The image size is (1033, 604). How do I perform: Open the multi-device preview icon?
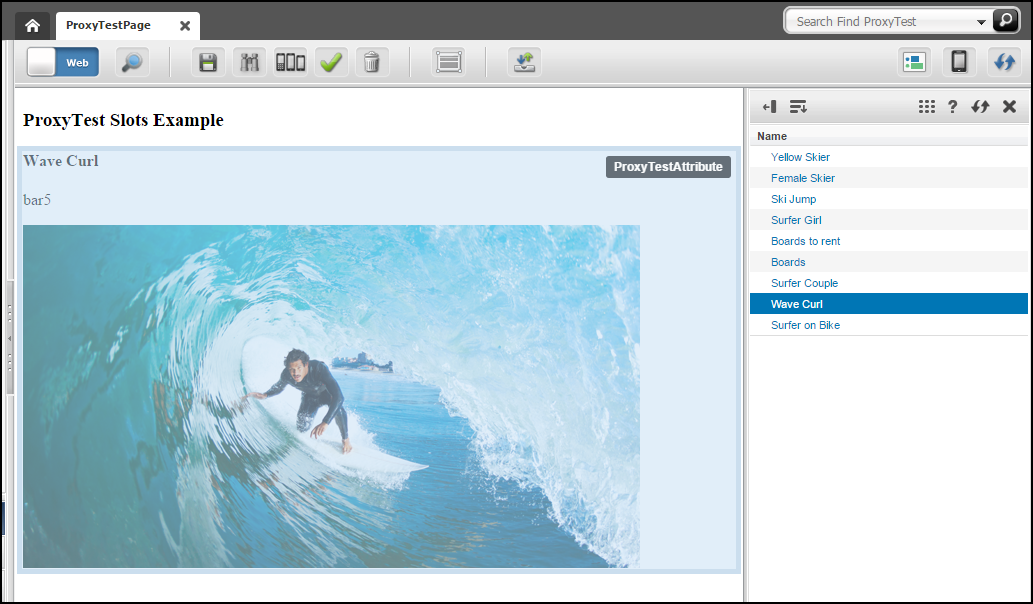290,62
